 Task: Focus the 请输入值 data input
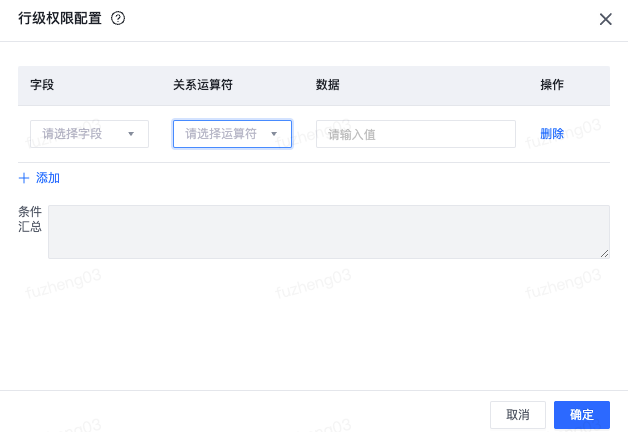pyautogui.click(x=416, y=134)
